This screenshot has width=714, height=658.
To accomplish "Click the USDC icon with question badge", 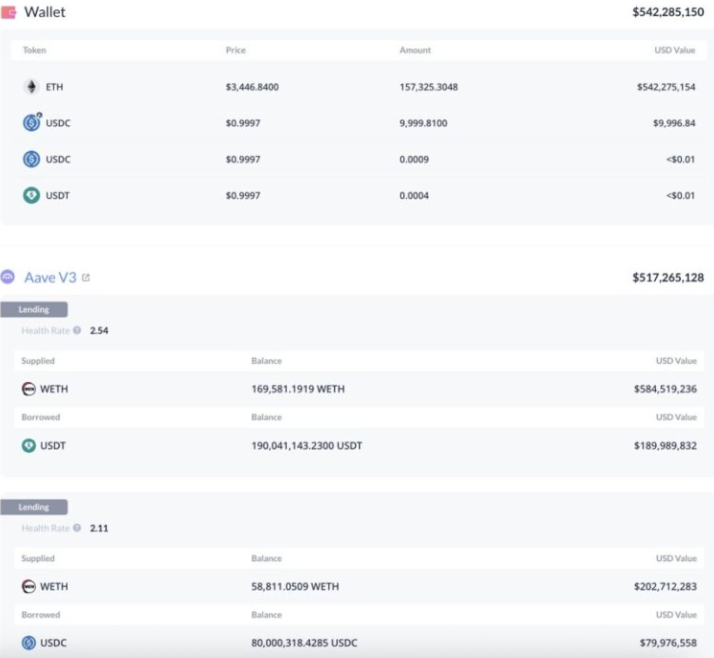I will pos(32,122).
